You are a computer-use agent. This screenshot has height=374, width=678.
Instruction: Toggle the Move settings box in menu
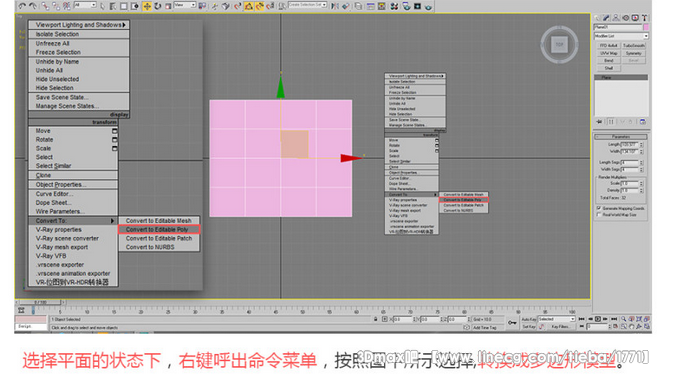[x=115, y=131]
